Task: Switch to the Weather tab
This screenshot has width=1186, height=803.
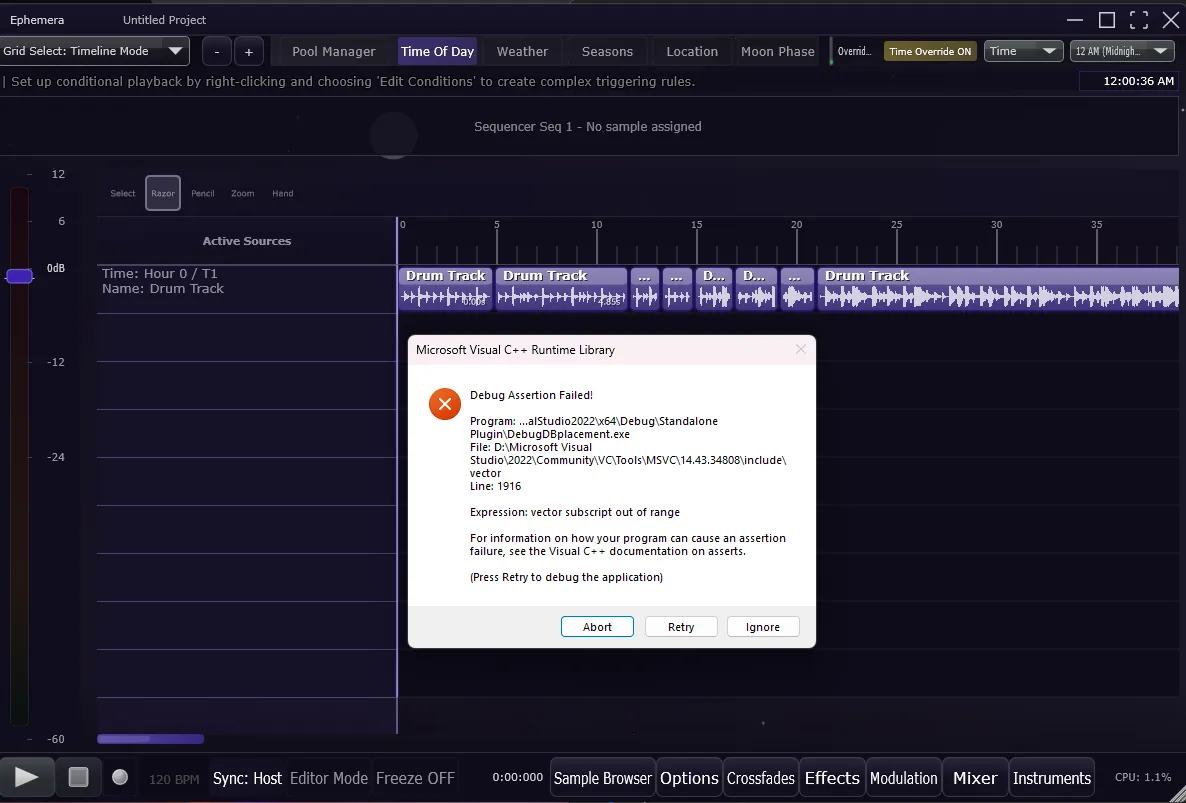Action: tap(522, 50)
